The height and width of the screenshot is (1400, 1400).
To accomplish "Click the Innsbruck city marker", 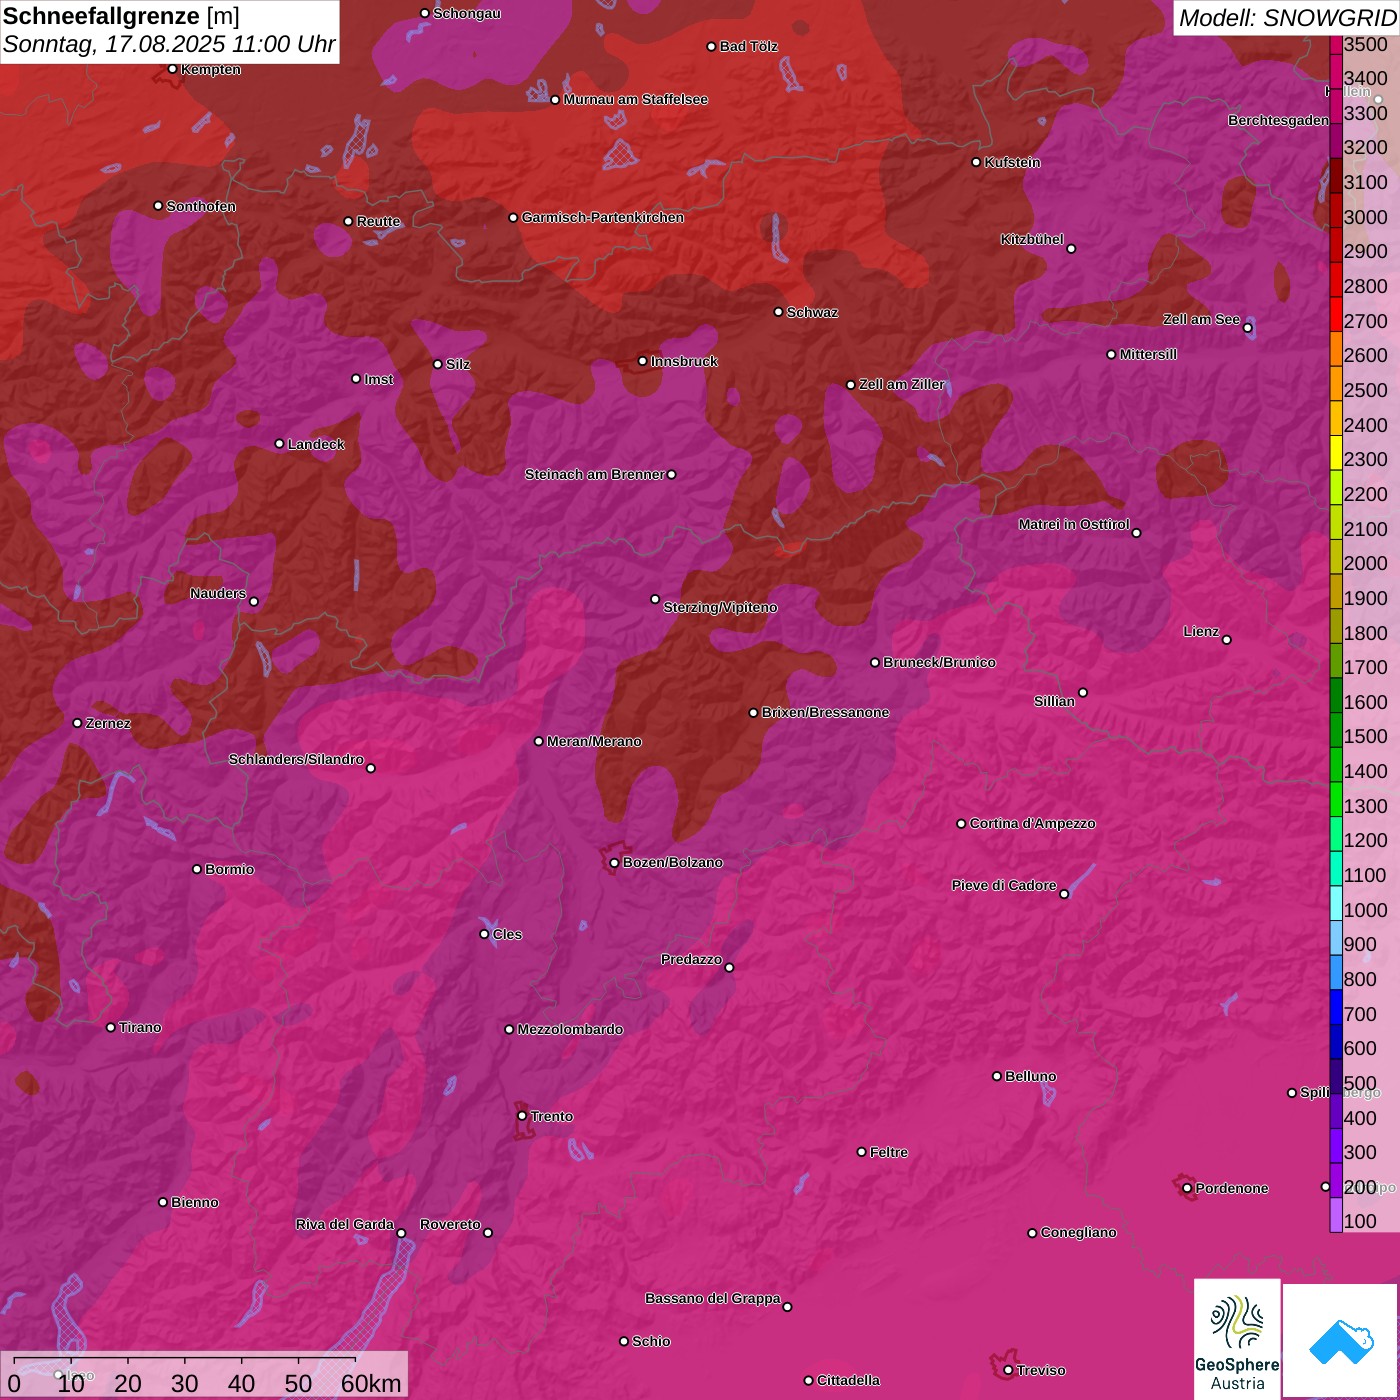I will point(643,361).
